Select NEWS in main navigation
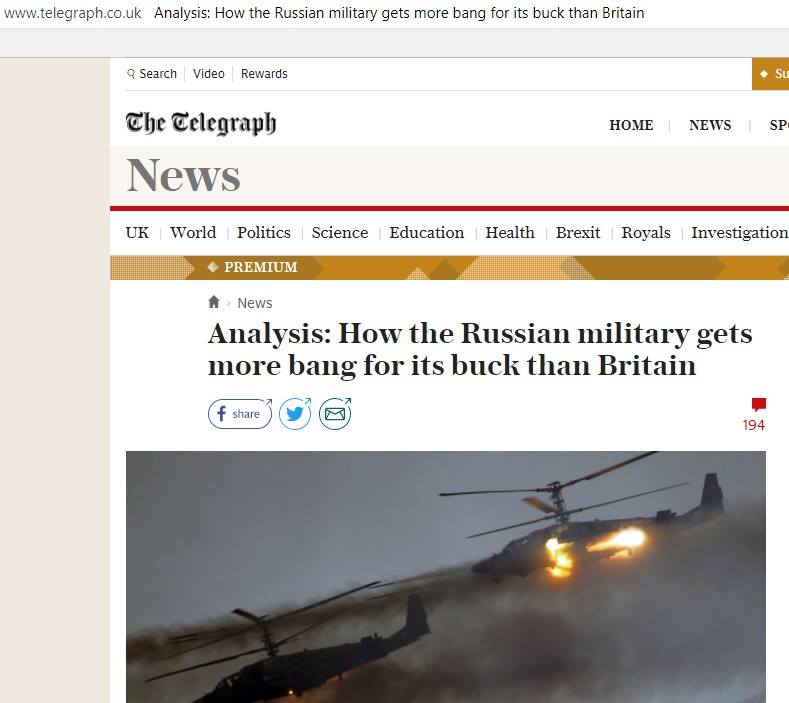The image size is (789, 703). click(x=710, y=125)
